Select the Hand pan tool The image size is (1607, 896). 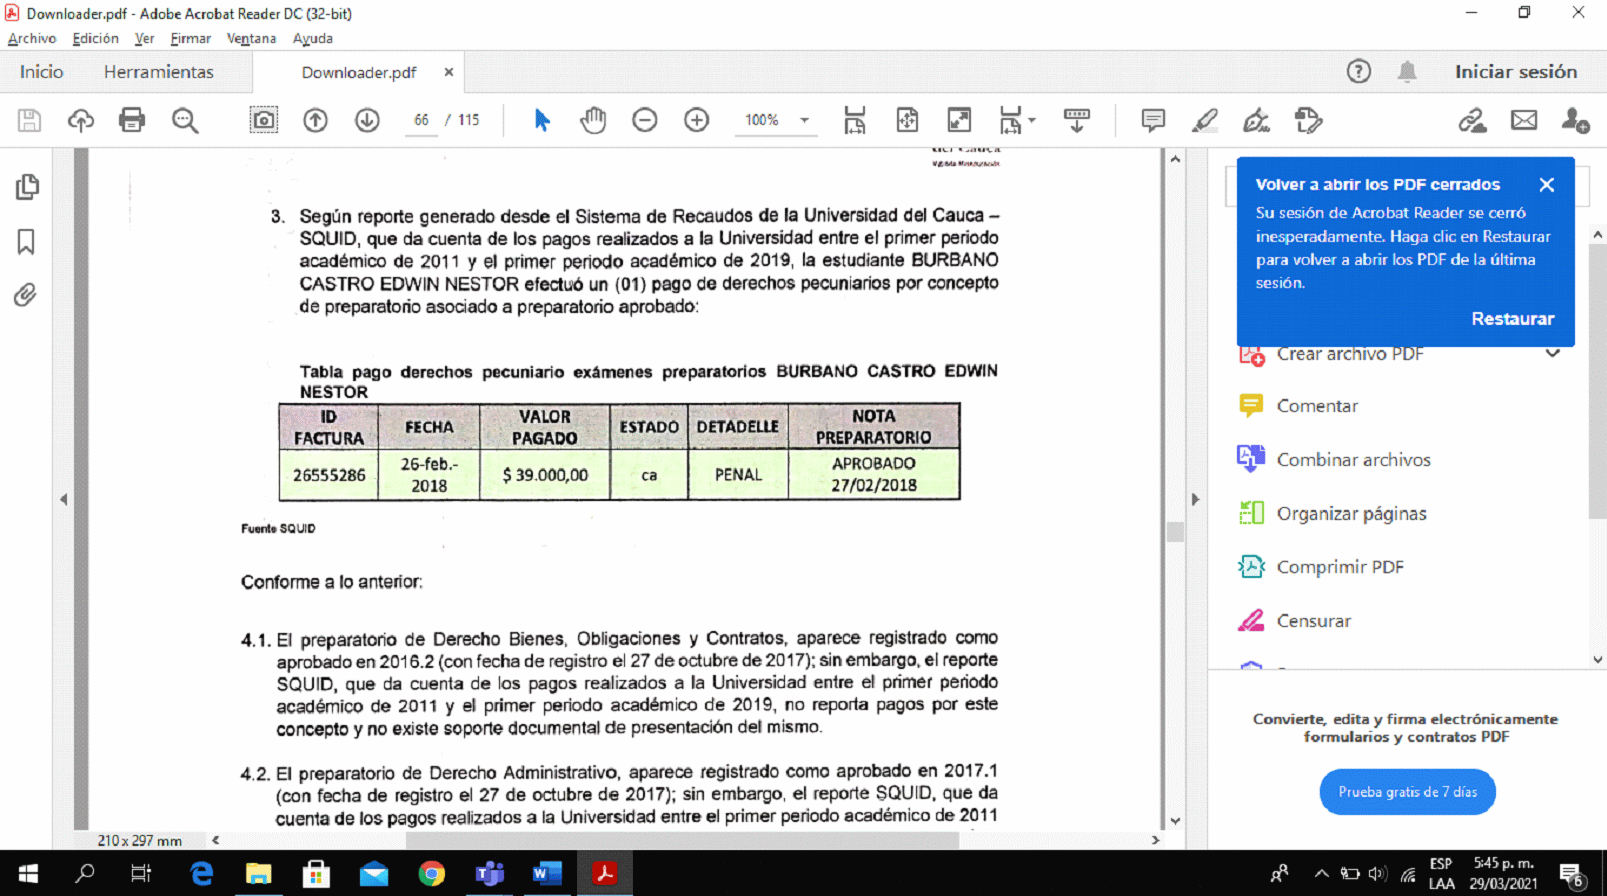(593, 120)
